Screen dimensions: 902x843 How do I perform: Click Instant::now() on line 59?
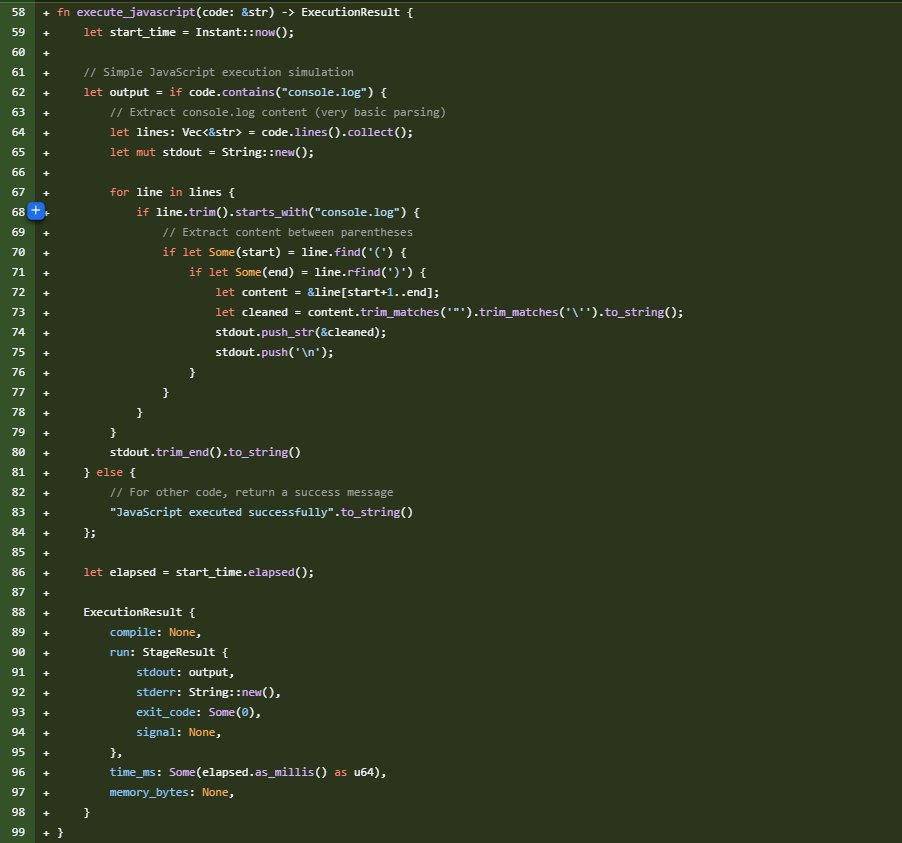click(244, 32)
